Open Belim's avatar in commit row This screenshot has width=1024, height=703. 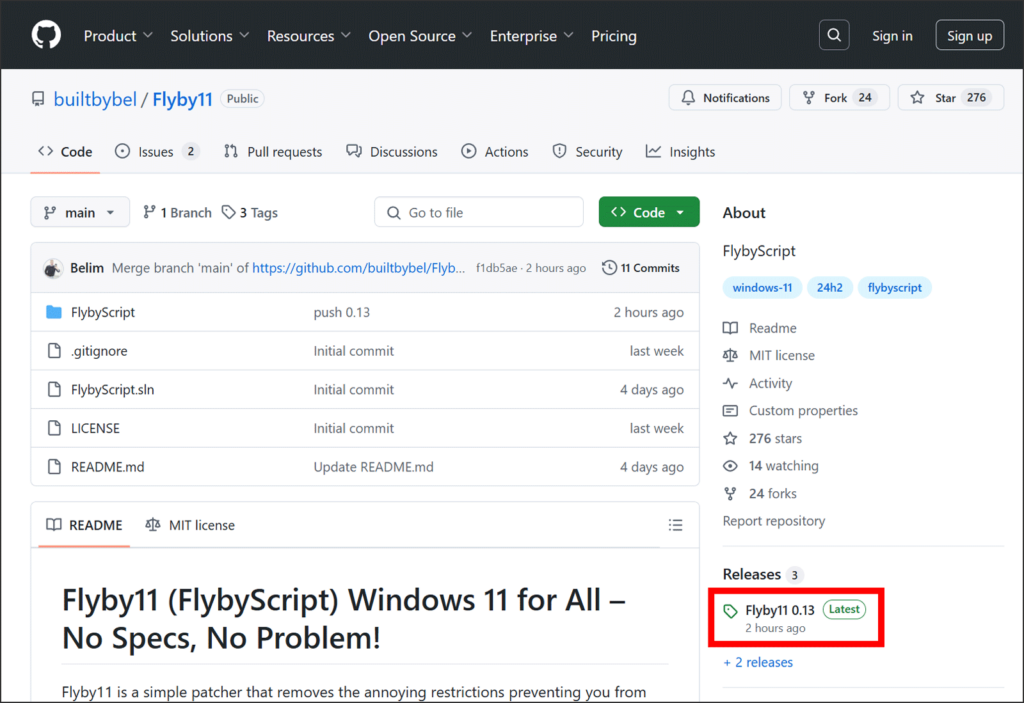point(53,268)
